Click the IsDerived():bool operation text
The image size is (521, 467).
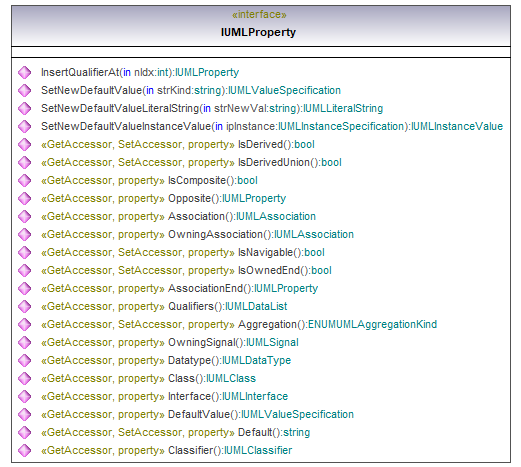click(276, 144)
